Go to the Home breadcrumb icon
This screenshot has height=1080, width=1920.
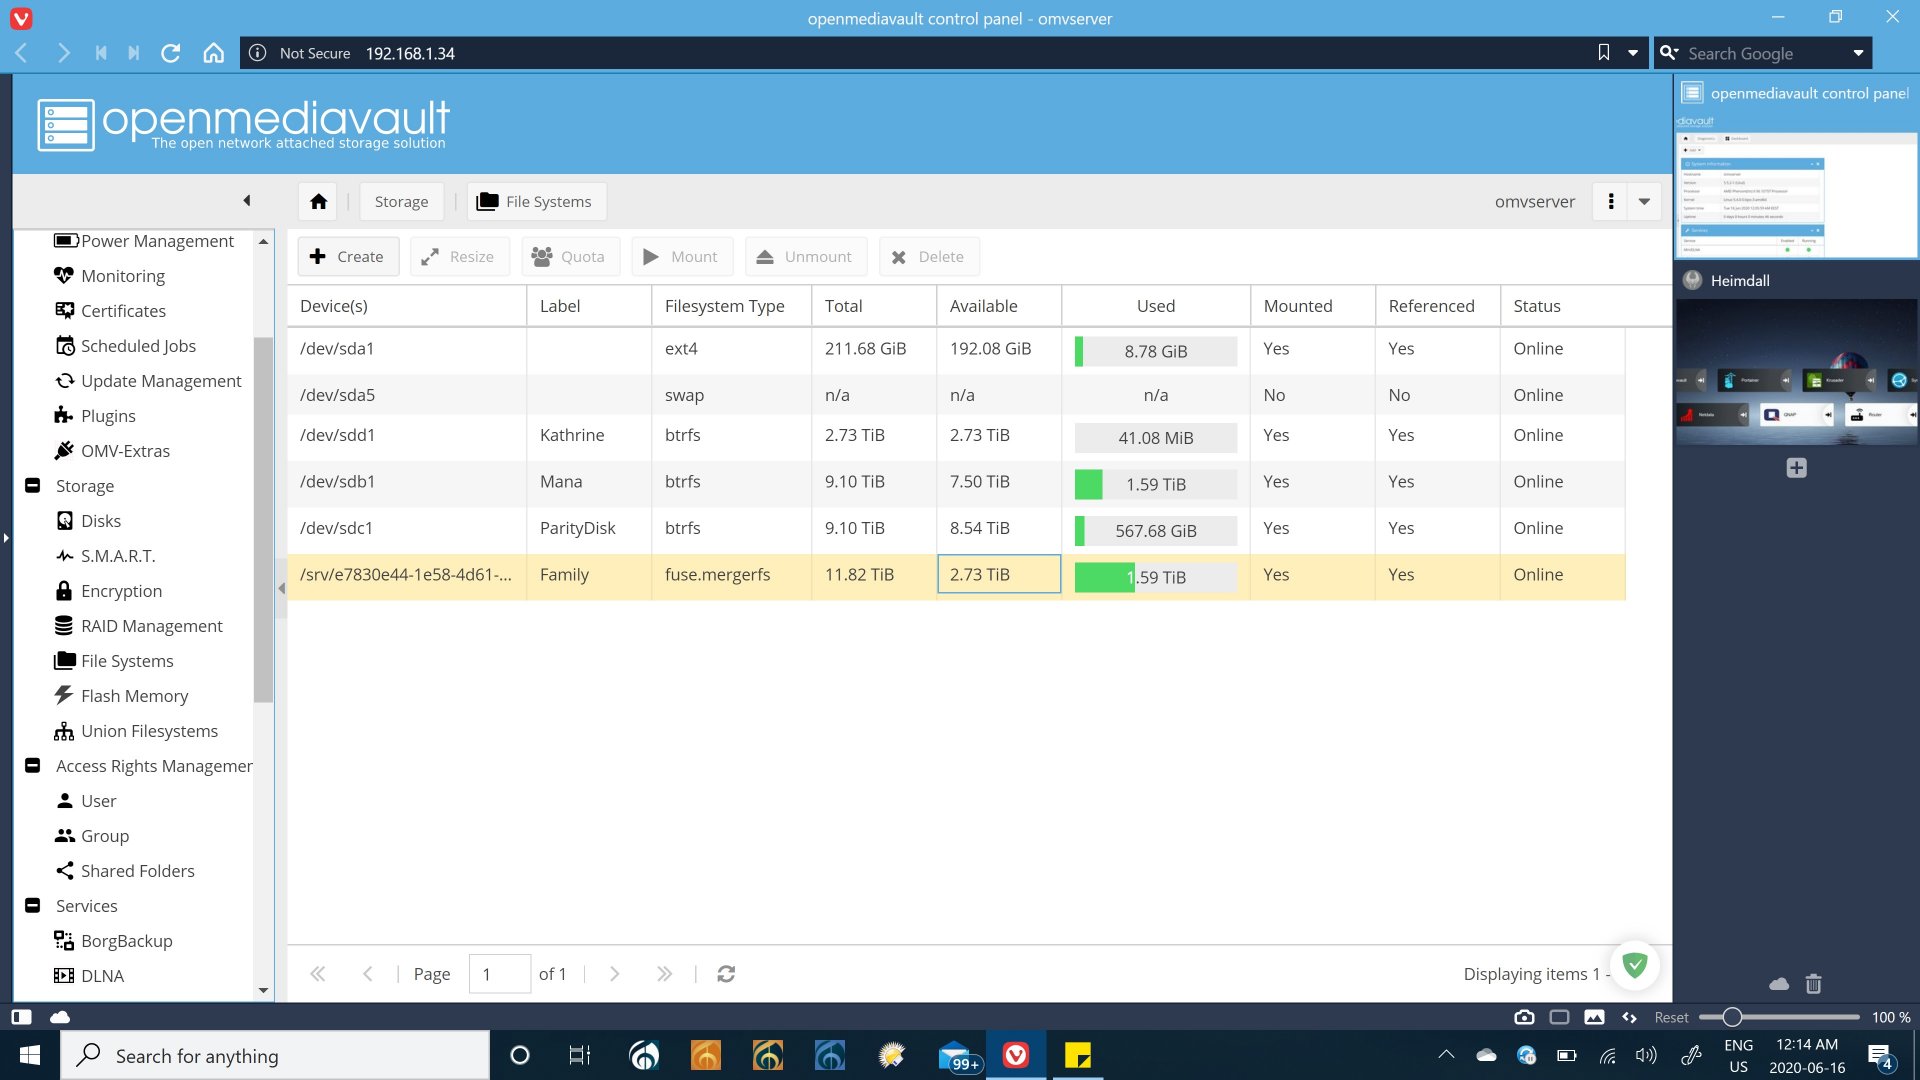[318, 201]
